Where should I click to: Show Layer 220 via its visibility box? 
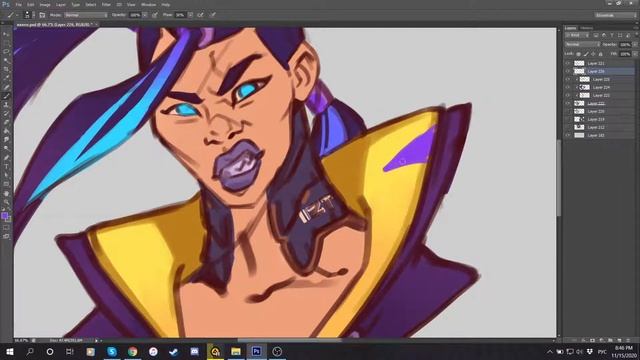568,111
